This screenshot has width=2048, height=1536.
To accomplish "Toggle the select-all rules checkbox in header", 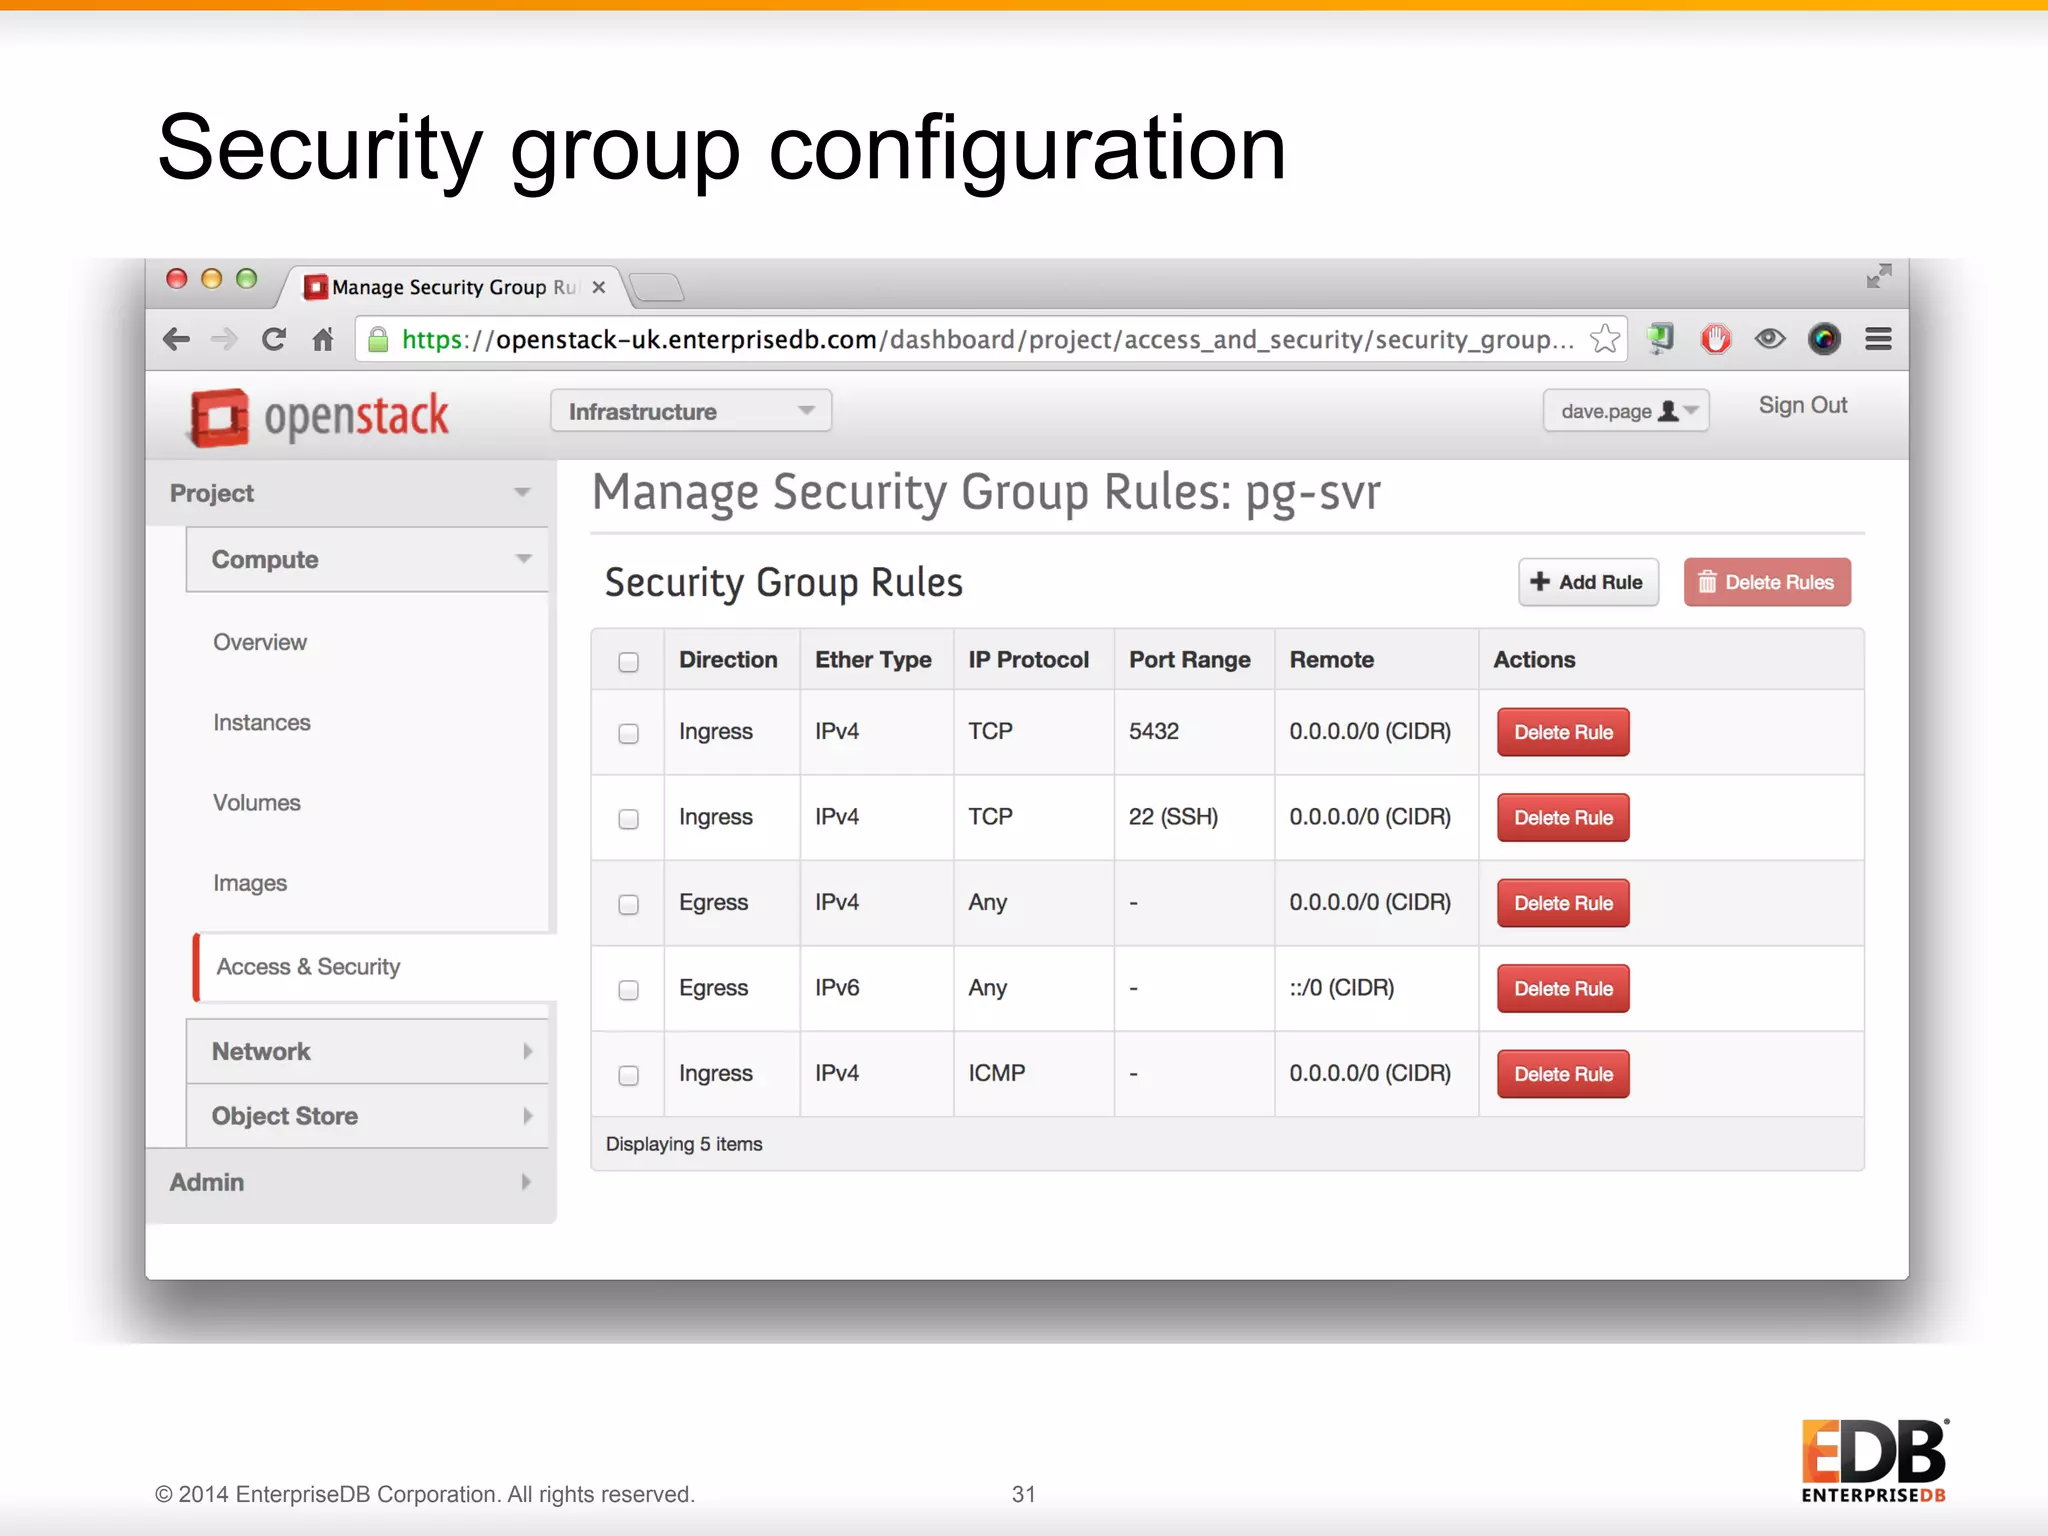I will (x=628, y=662).
